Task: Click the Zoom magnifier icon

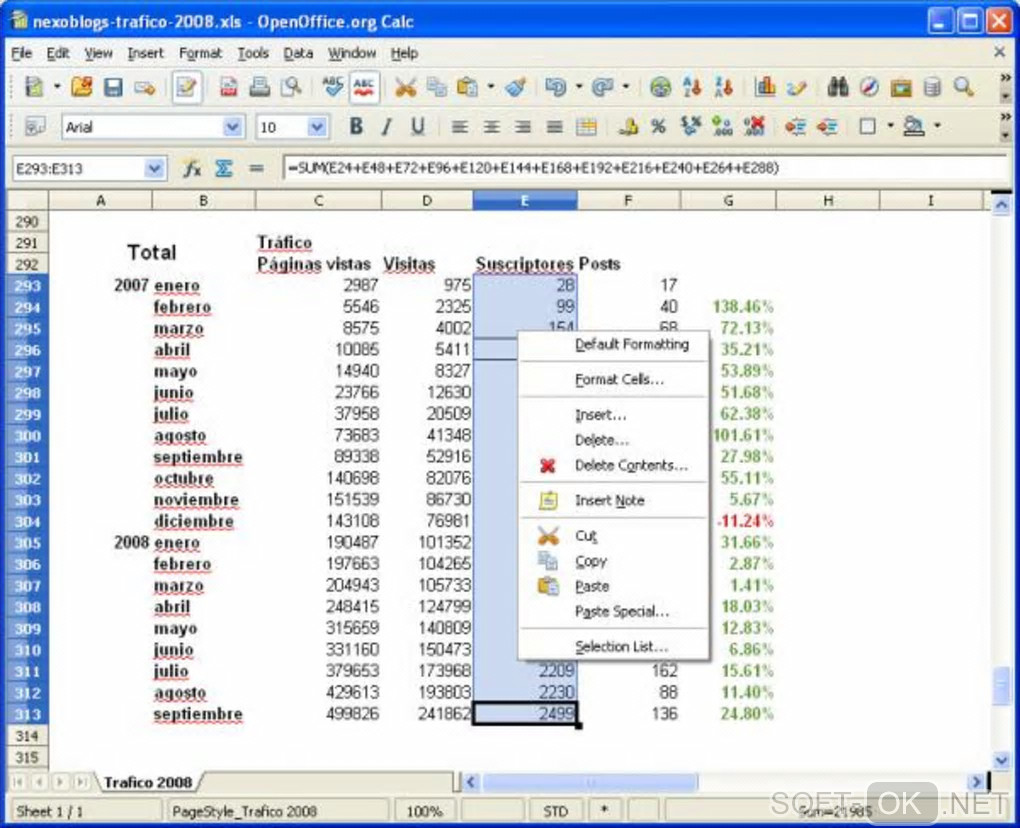Action: click(963, 87)
